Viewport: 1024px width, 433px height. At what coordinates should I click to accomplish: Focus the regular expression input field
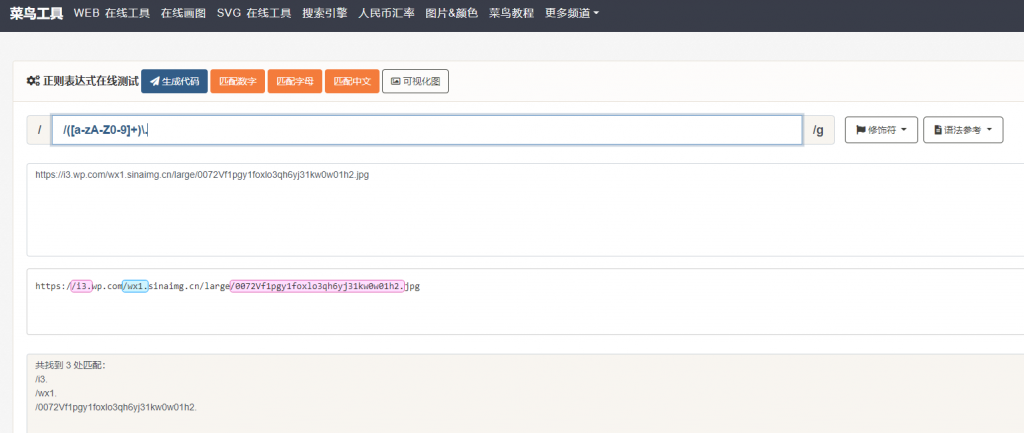(427, 130)
